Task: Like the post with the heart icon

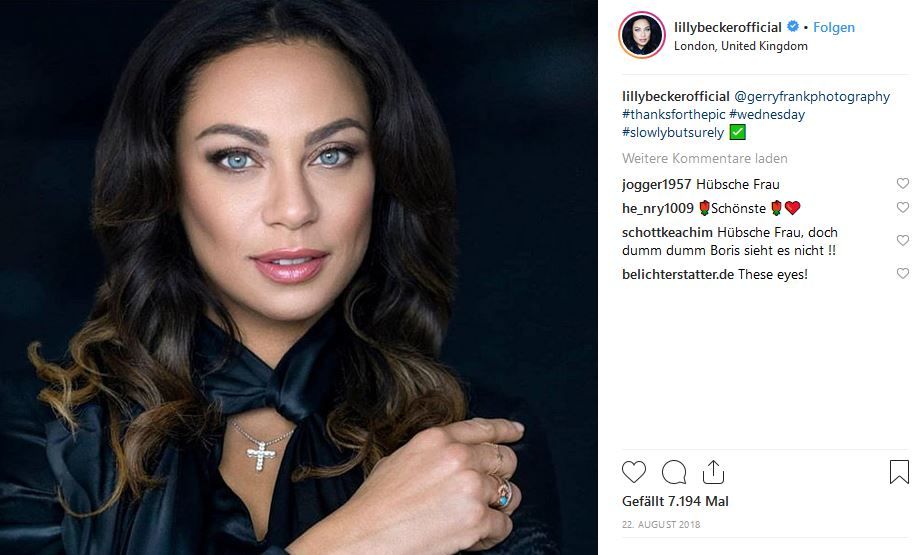Action: click(634, 472)
